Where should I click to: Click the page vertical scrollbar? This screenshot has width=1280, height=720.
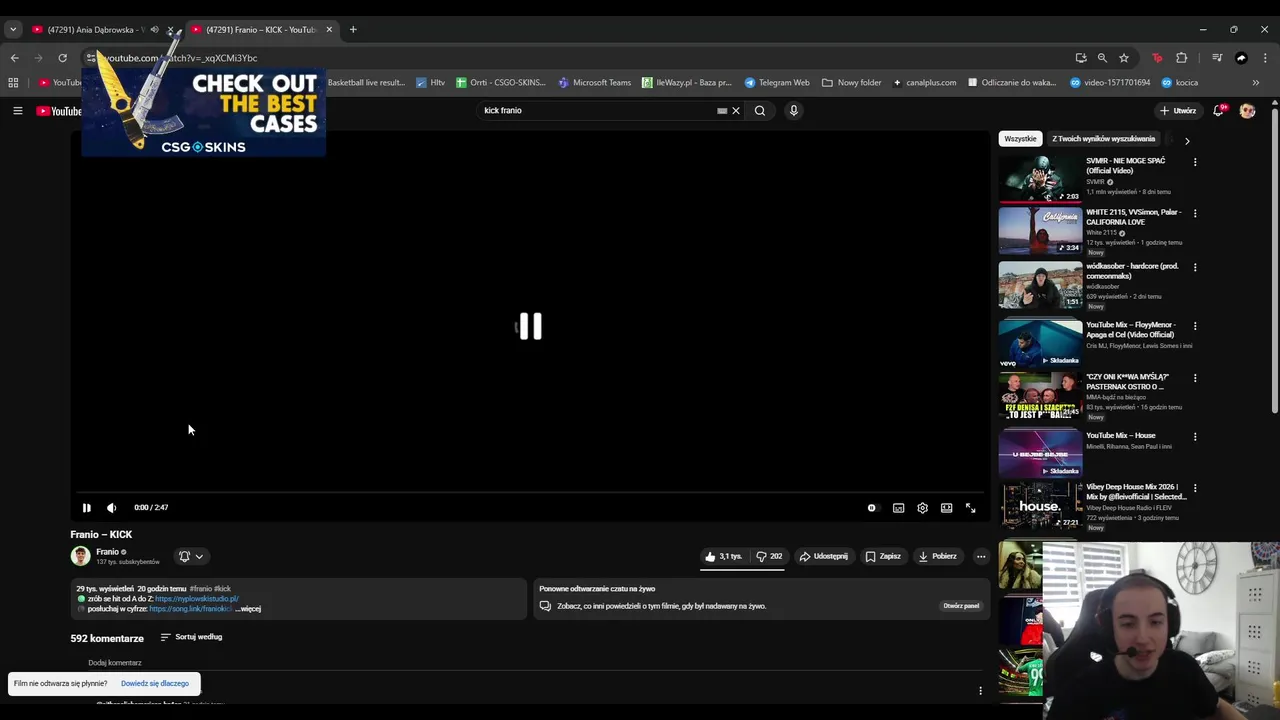coord(1275,260)
